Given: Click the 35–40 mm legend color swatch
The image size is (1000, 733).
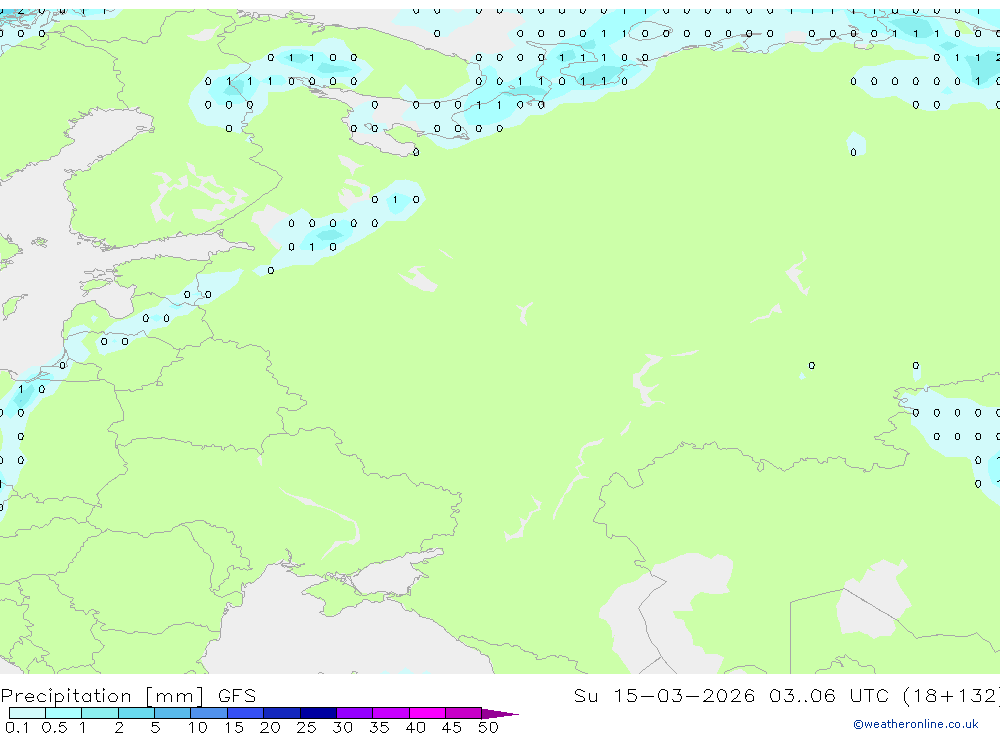Looking at the screenshot, I should coord(391,713).
